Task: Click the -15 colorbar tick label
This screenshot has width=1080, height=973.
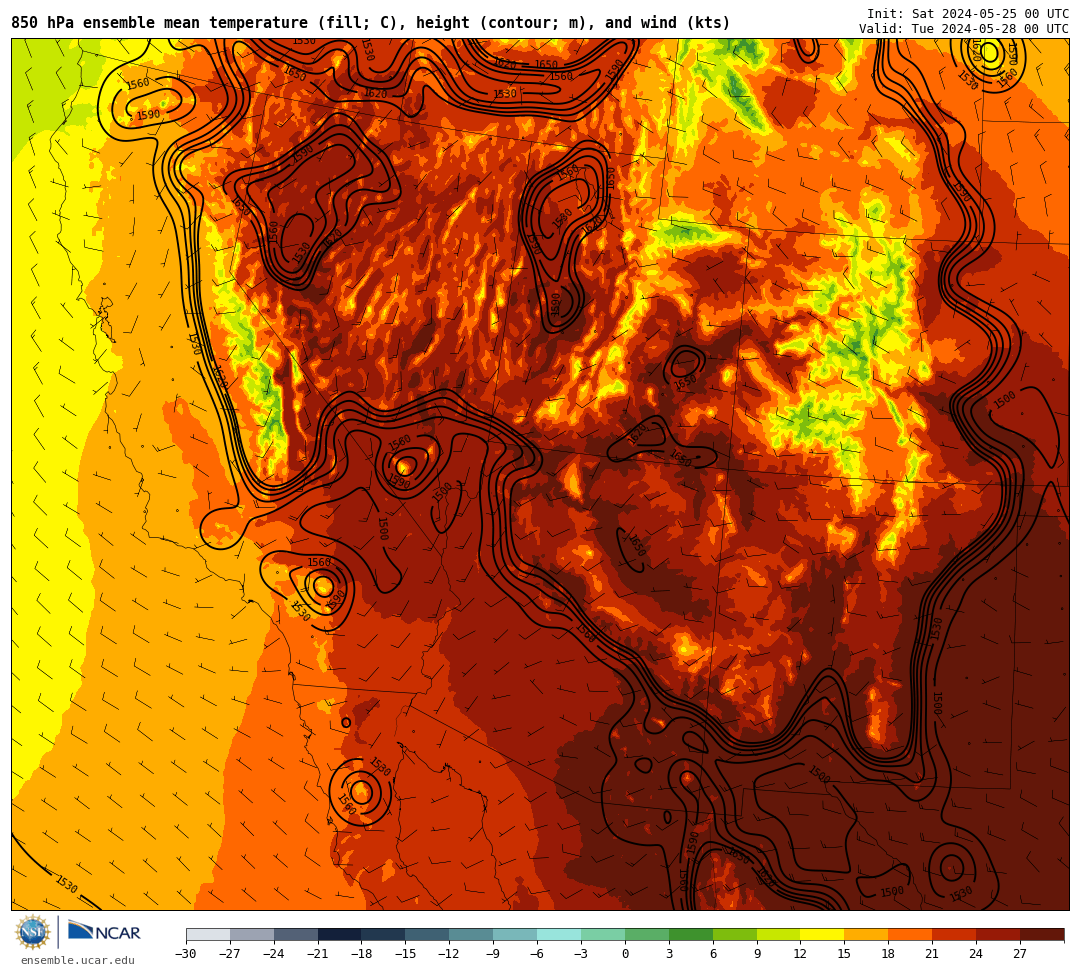Action: [x=405, y=954]
